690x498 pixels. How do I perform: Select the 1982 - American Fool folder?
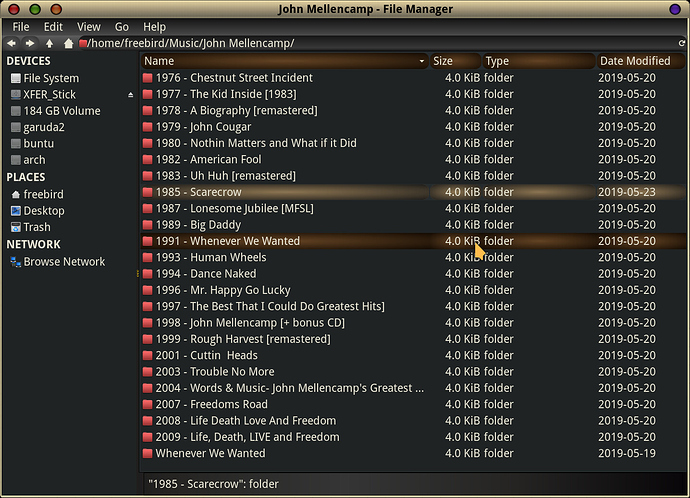point(413,159)
